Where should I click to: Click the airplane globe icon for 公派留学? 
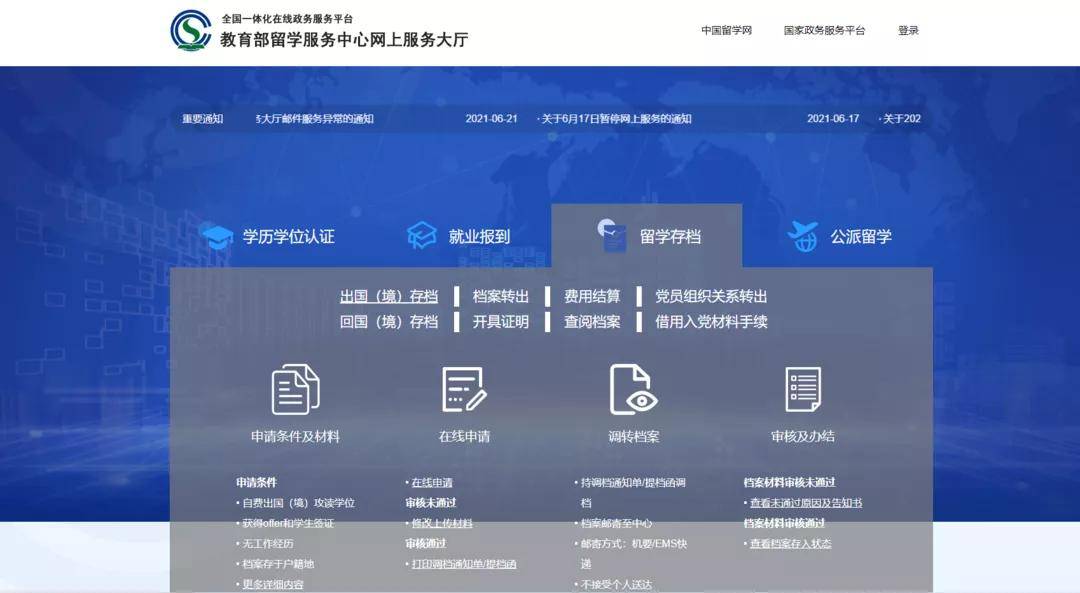click(802, 236)
